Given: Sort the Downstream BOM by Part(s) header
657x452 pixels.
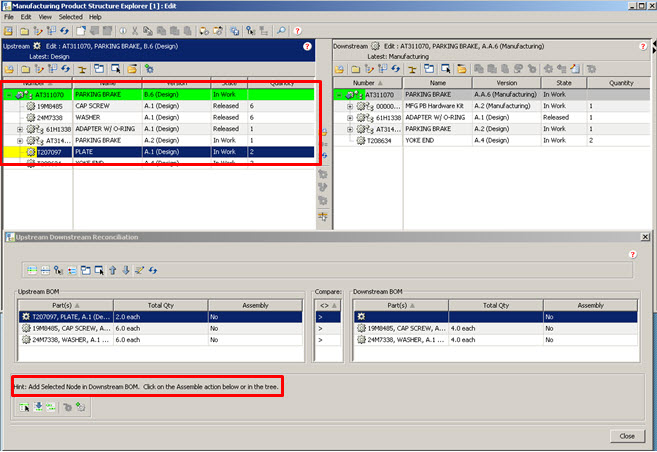Looking at the screenshot, I should click(x=401, y=305).
